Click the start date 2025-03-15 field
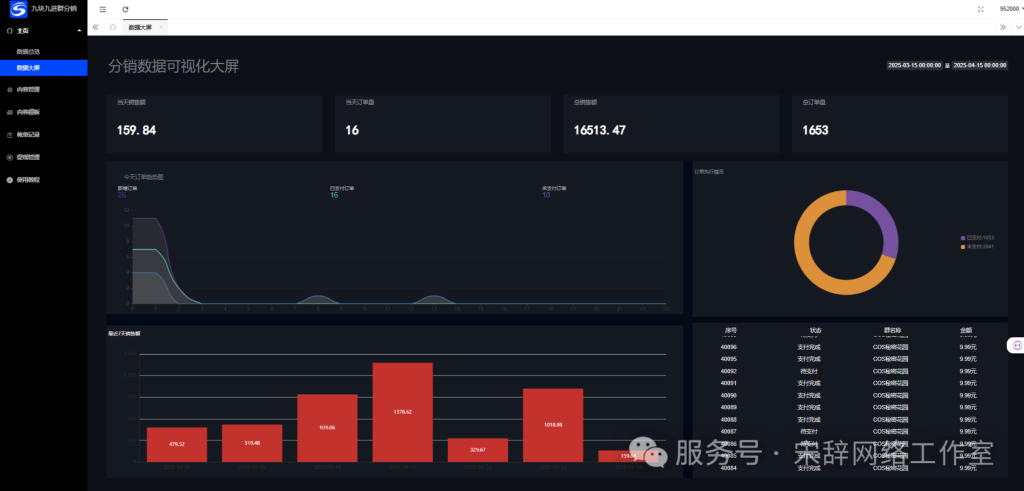This screenshot has height=491, width=1024. (914, 65)
